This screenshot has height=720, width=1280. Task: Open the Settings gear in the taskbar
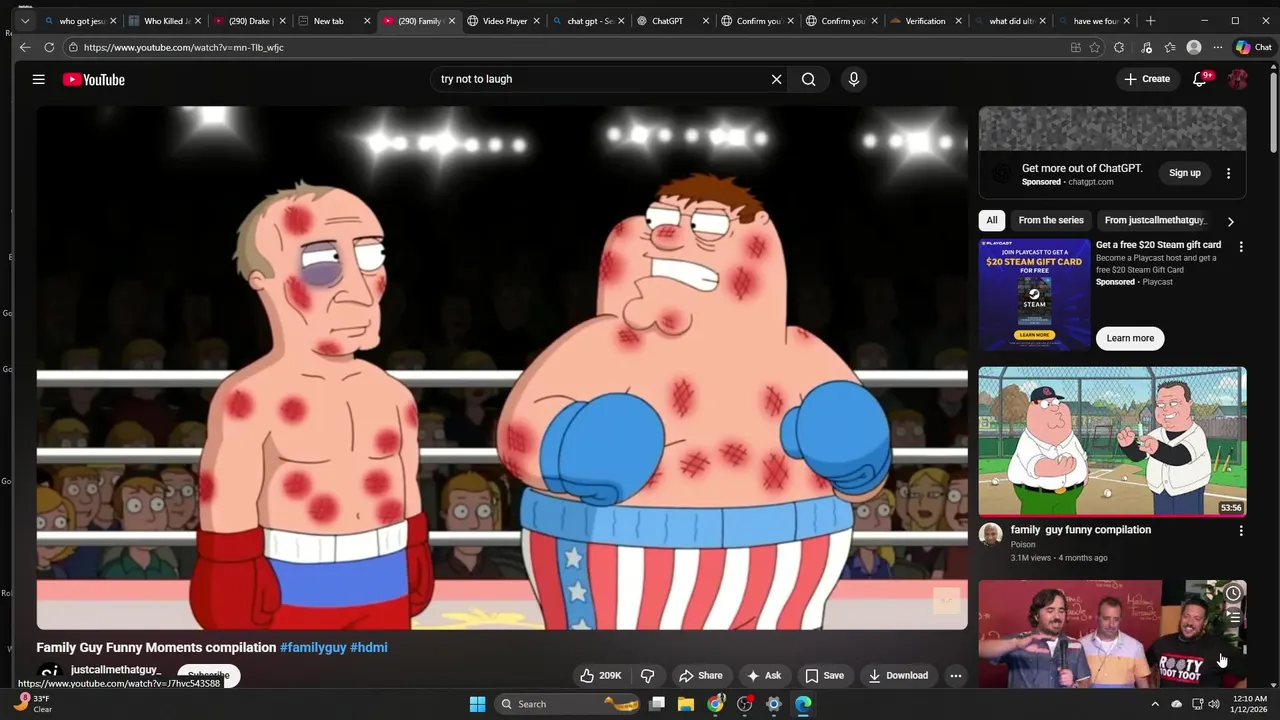point(774,704)
